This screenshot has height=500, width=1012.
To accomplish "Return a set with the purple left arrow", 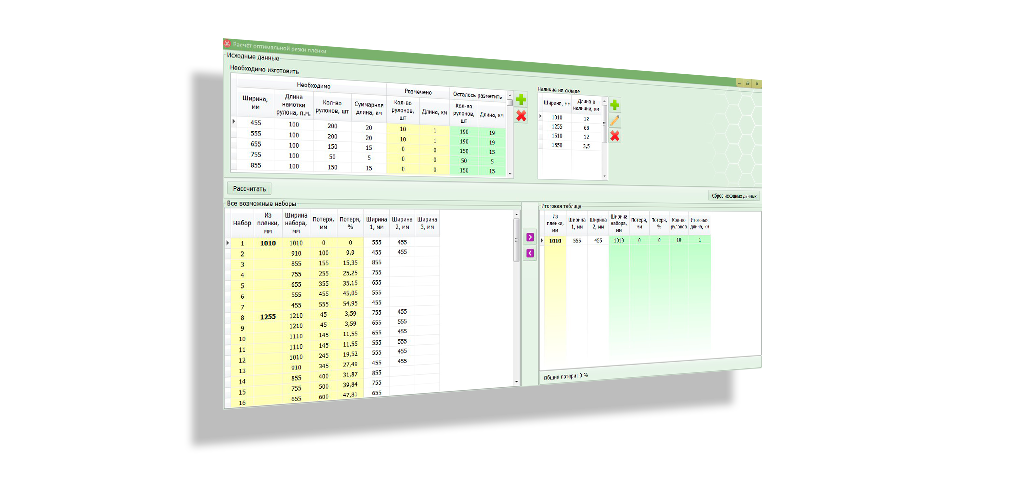I will click(x=530, y=253).
